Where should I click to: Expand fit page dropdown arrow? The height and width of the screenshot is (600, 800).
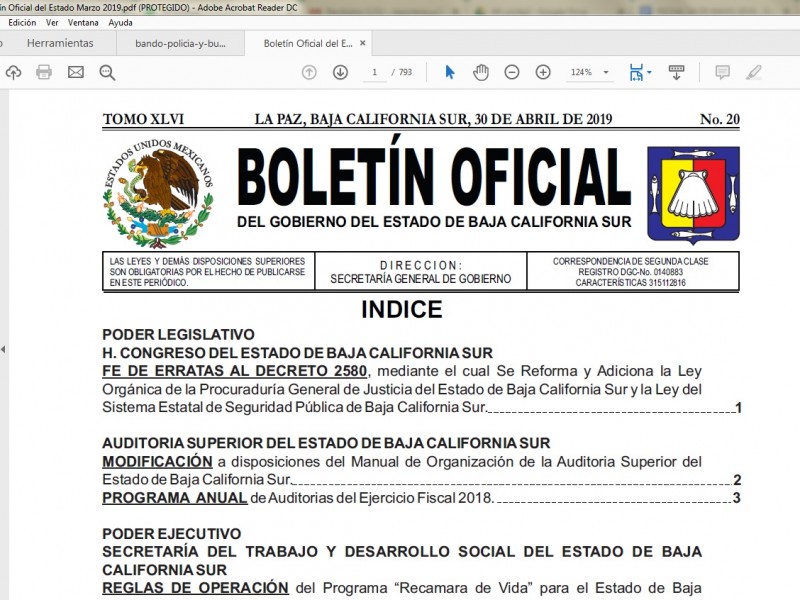(649, 72)
